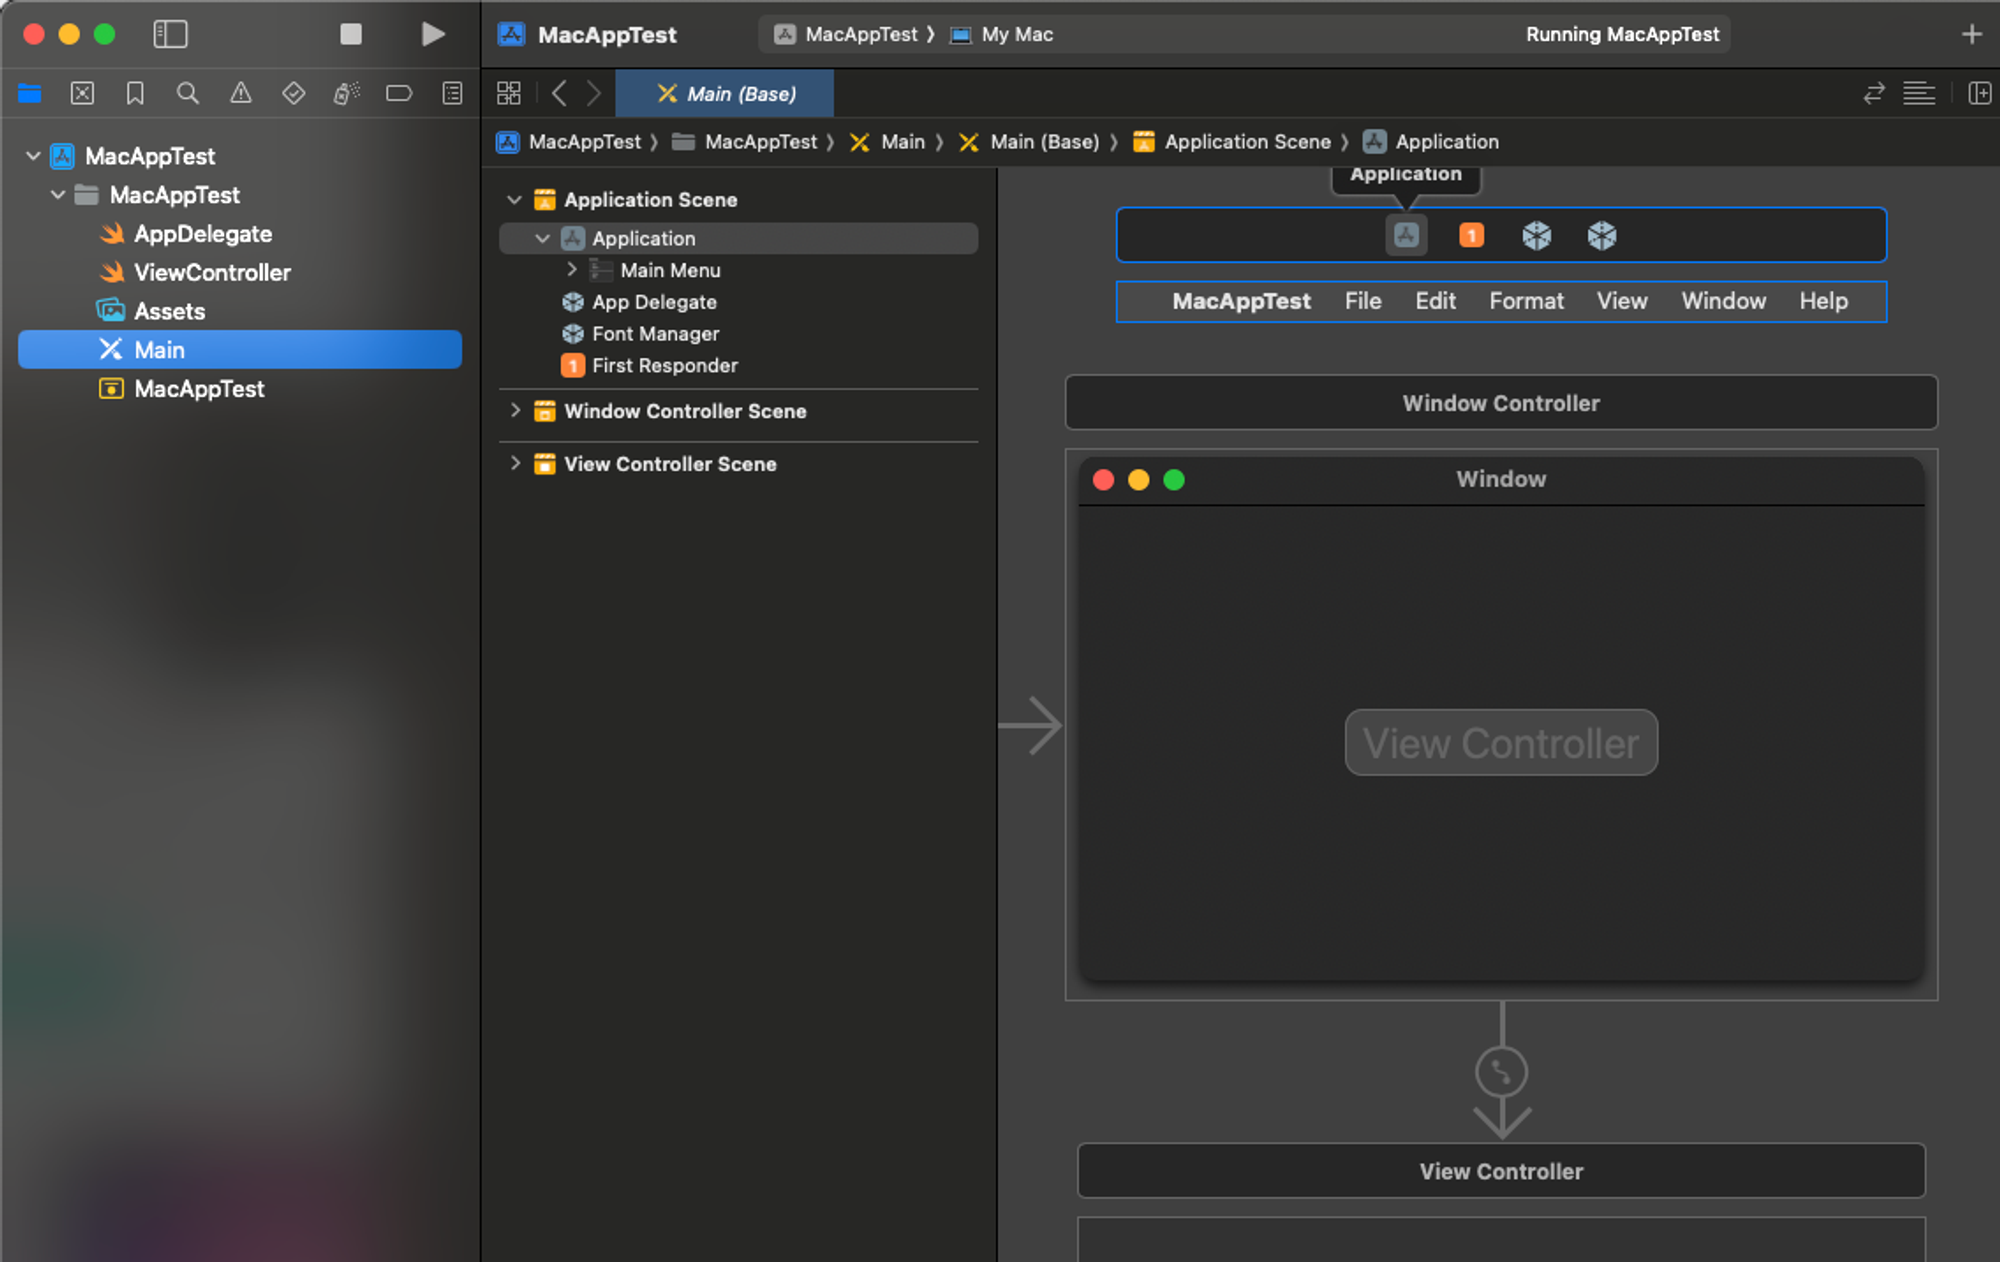This screenshot has height=1262, width=2000.
Task: Expand the Window Controller Scene
Action: point(516,411)
